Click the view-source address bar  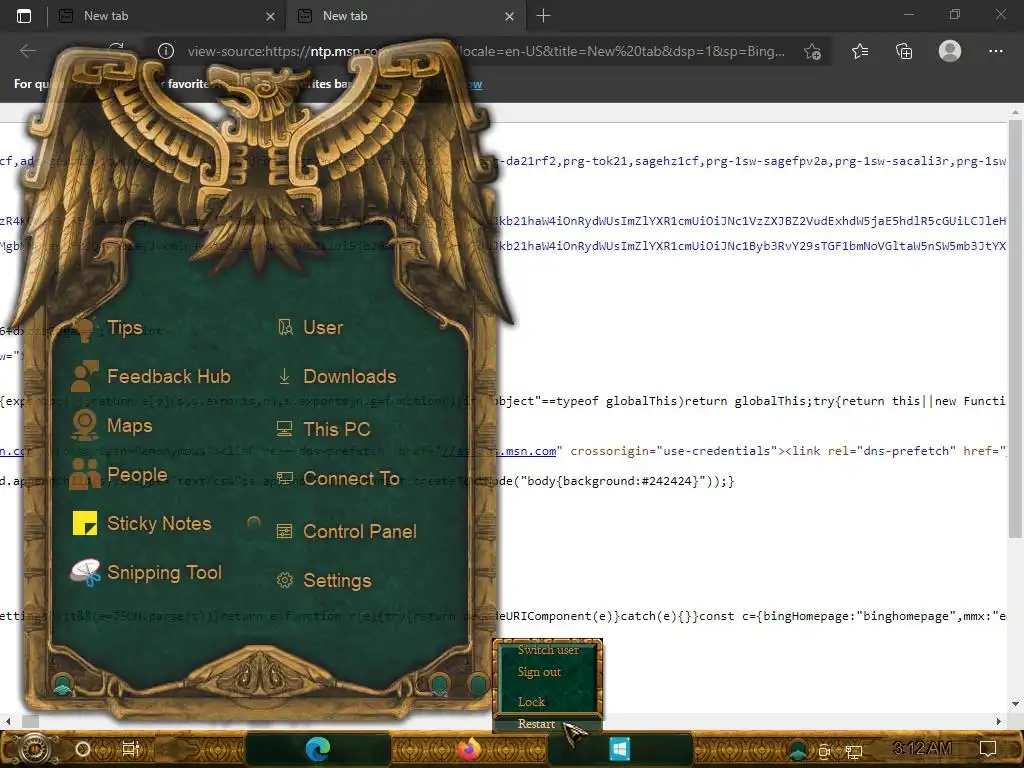pos(486,51)
